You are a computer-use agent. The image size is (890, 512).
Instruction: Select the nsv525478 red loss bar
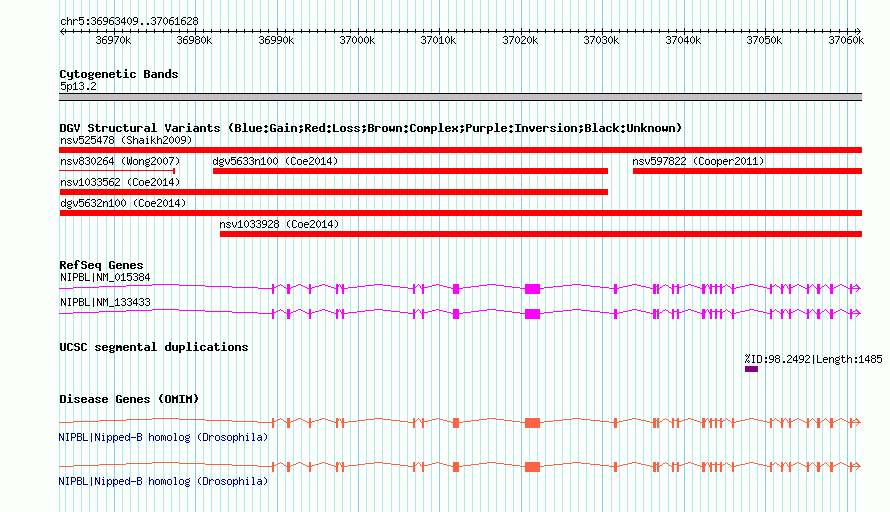[x=460, y=150]
